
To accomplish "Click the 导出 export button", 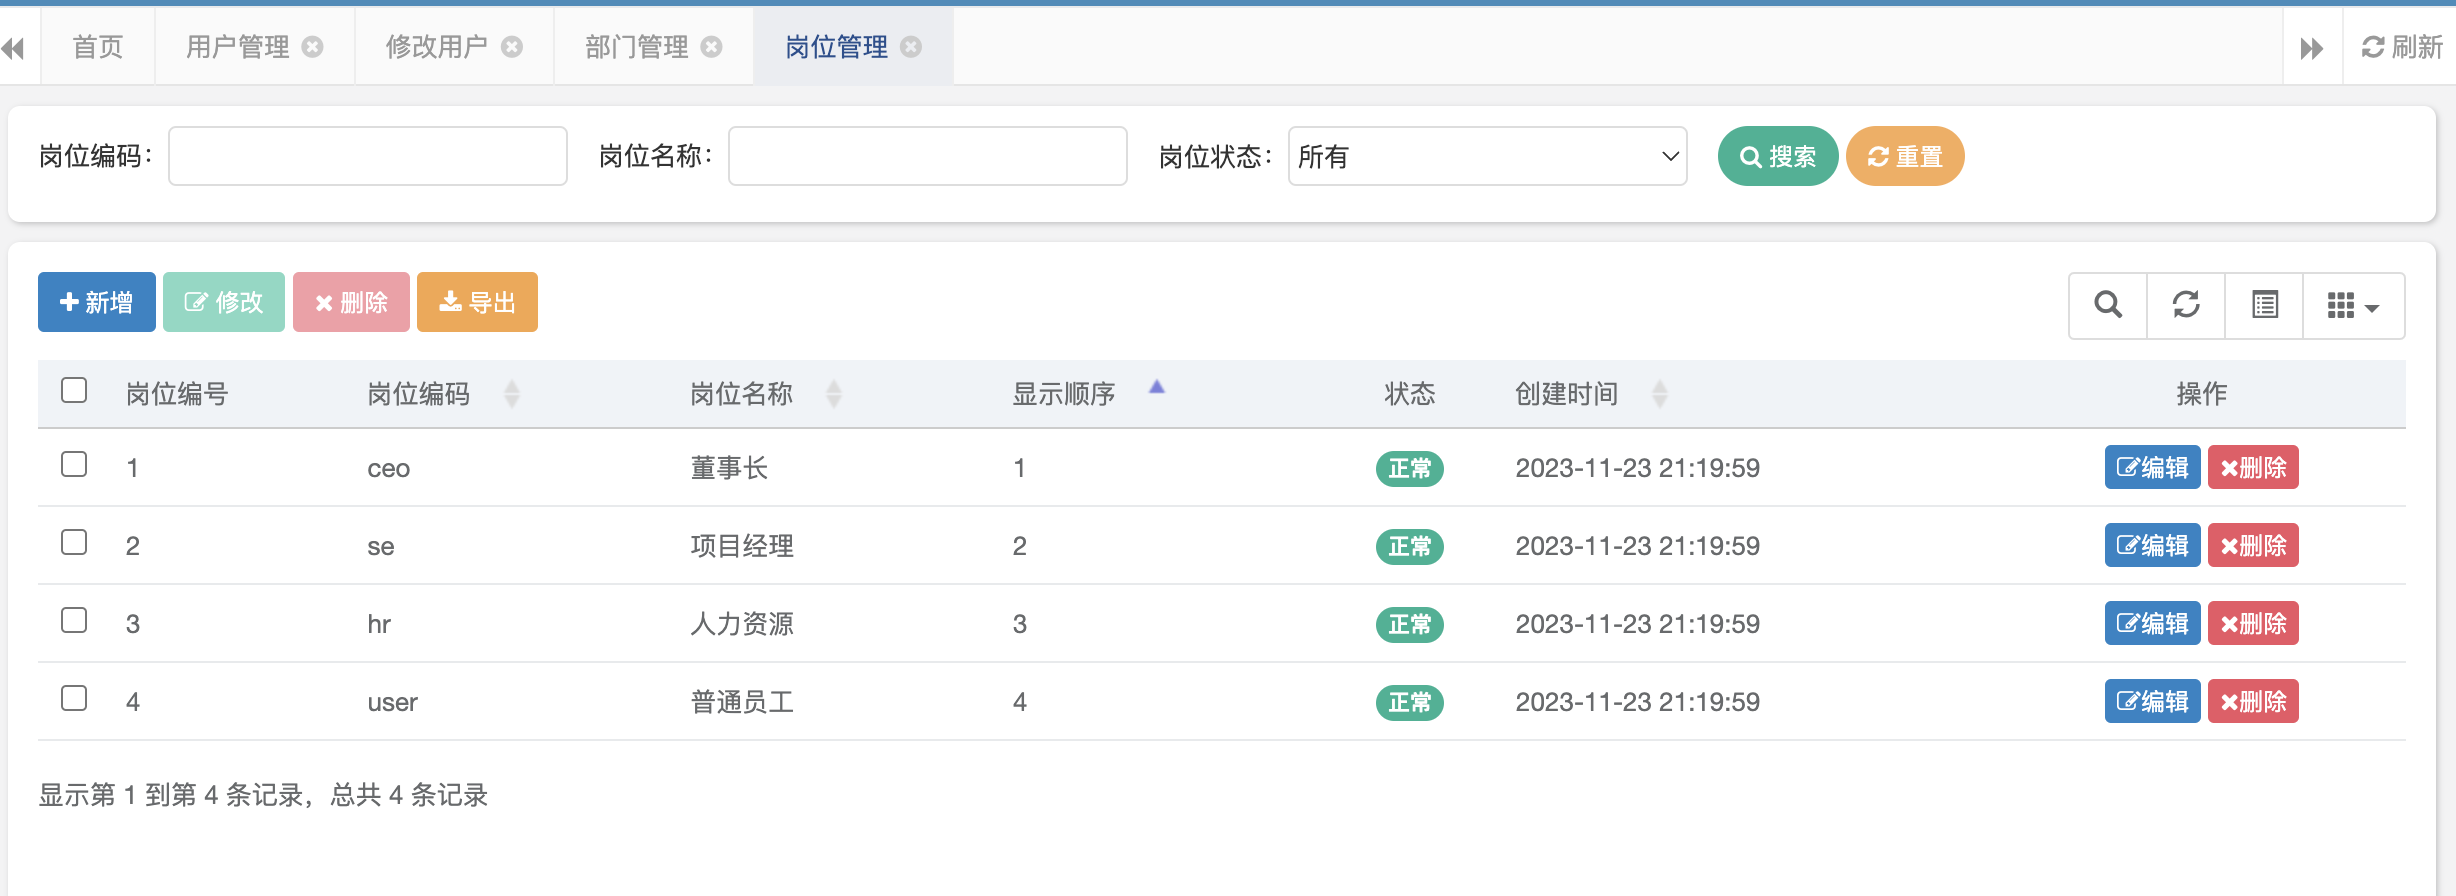I will pyautogui.click(x=477, y=302).
